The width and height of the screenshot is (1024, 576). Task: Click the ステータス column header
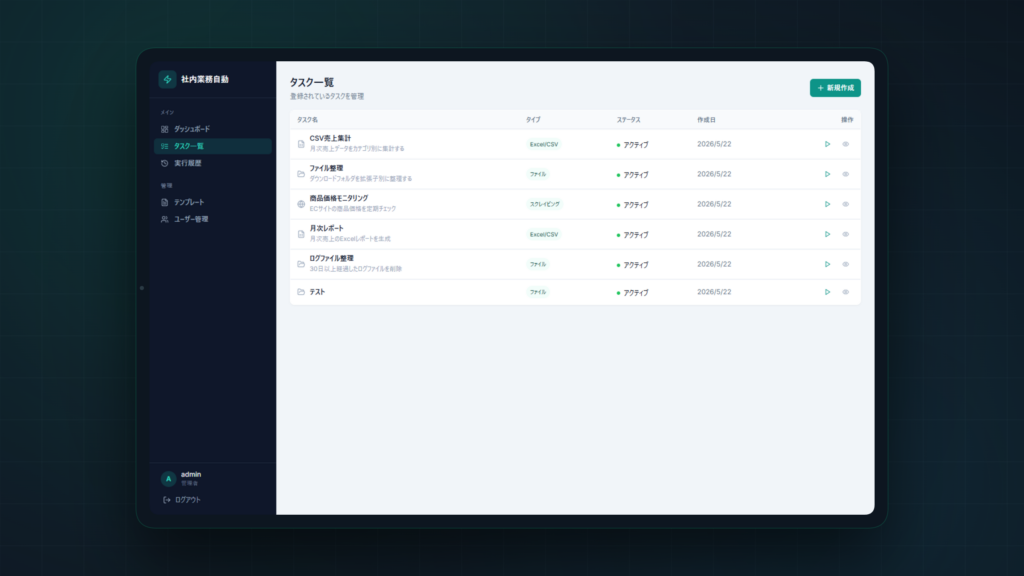[629, 120]
